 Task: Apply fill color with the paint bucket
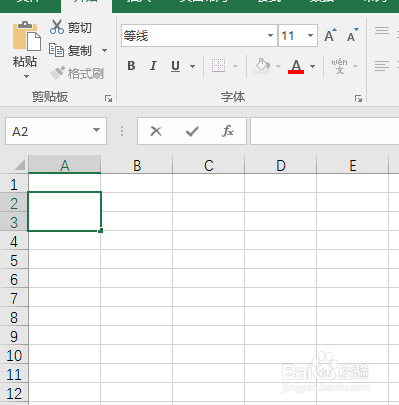pos(262,66)
